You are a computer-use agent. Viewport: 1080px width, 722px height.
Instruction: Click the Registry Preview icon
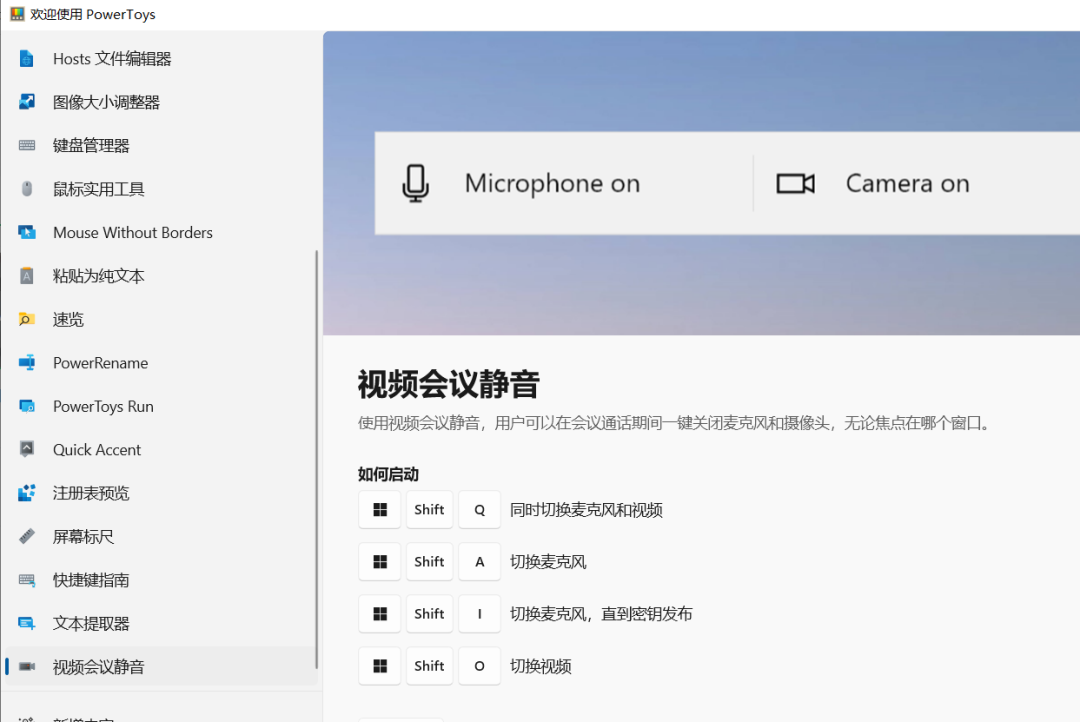tap(27, 493)
